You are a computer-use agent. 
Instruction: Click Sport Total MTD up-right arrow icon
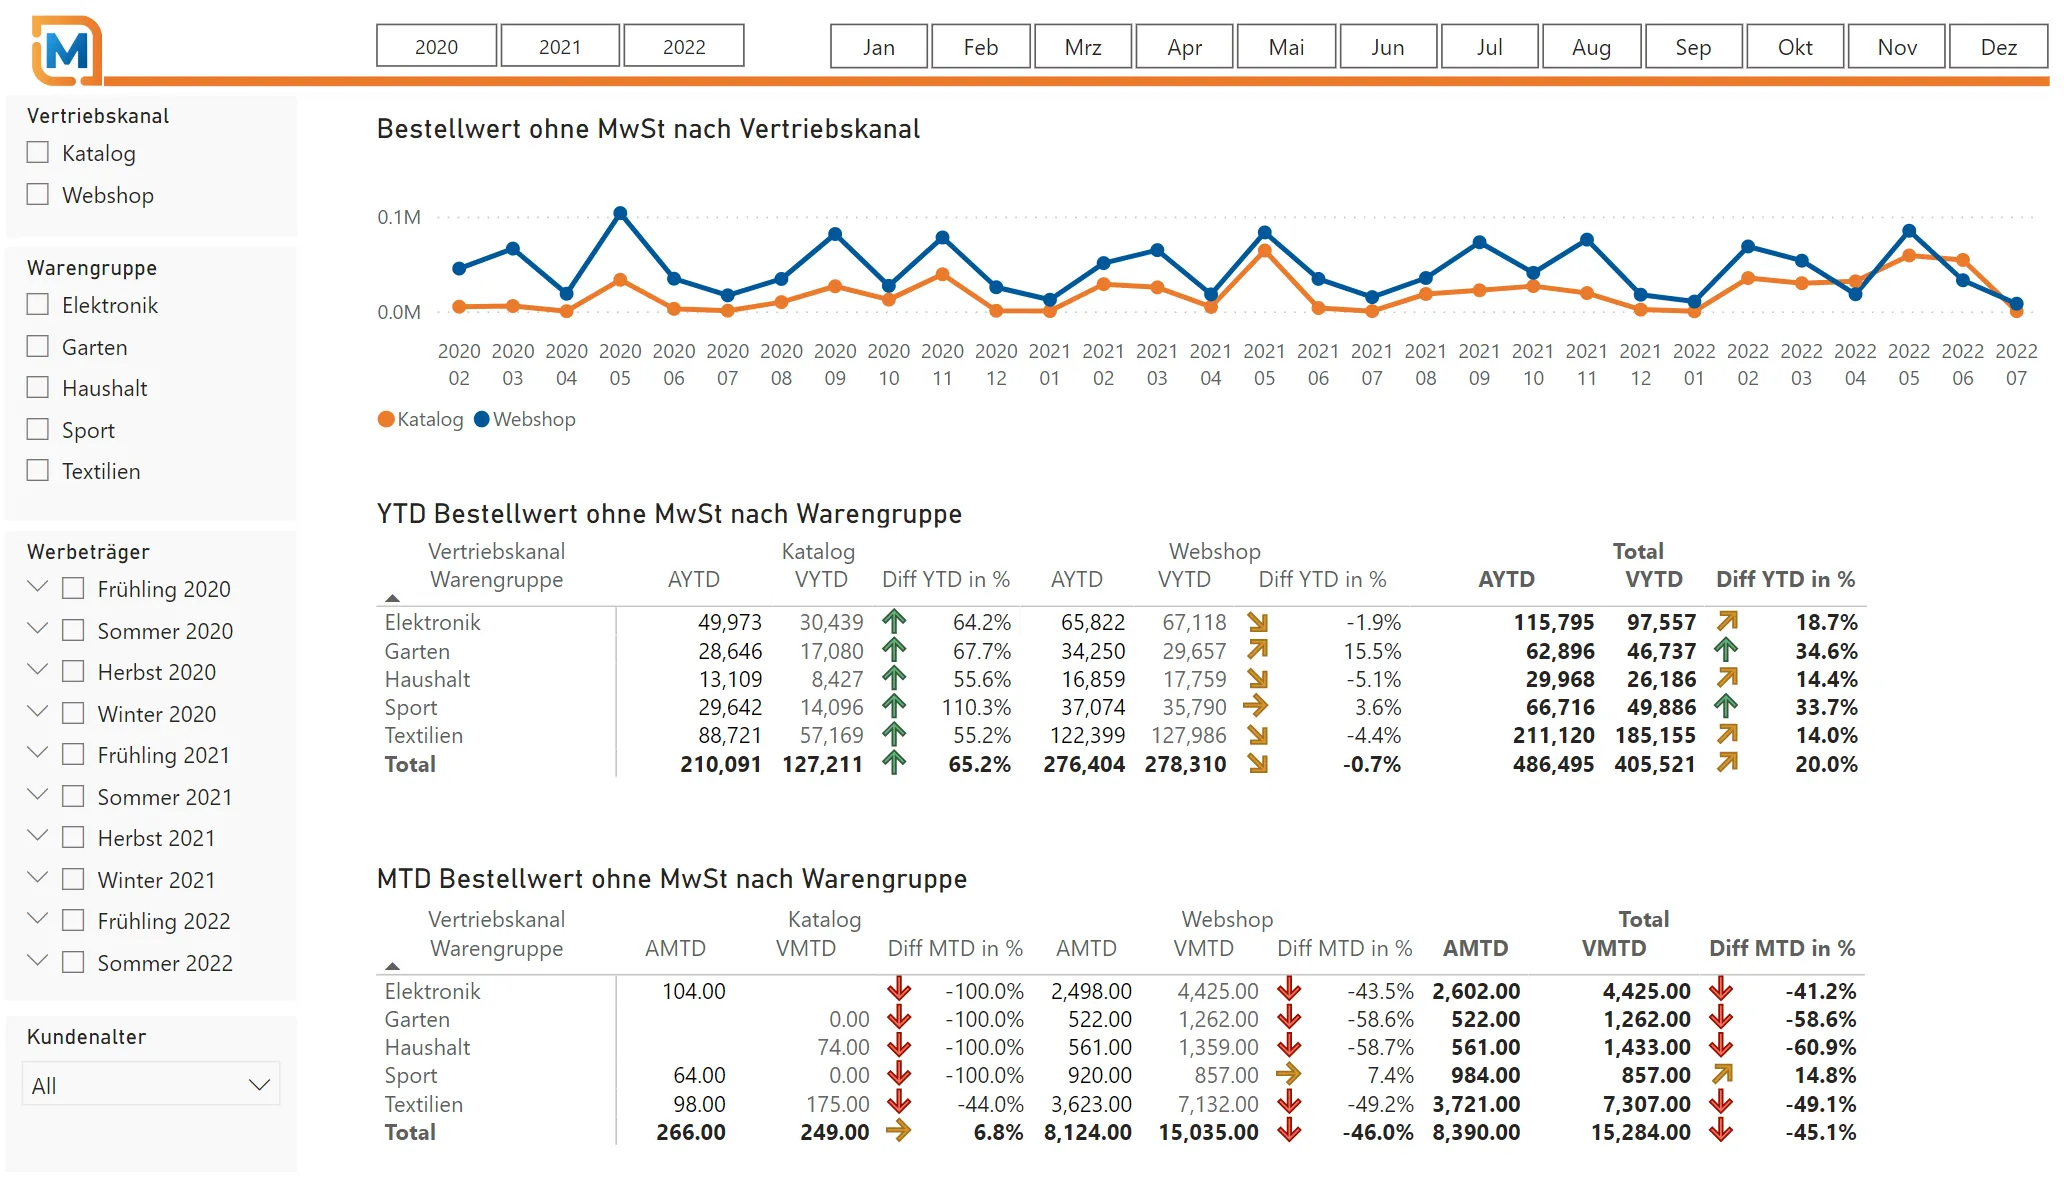click(x=1721, y=1074)
